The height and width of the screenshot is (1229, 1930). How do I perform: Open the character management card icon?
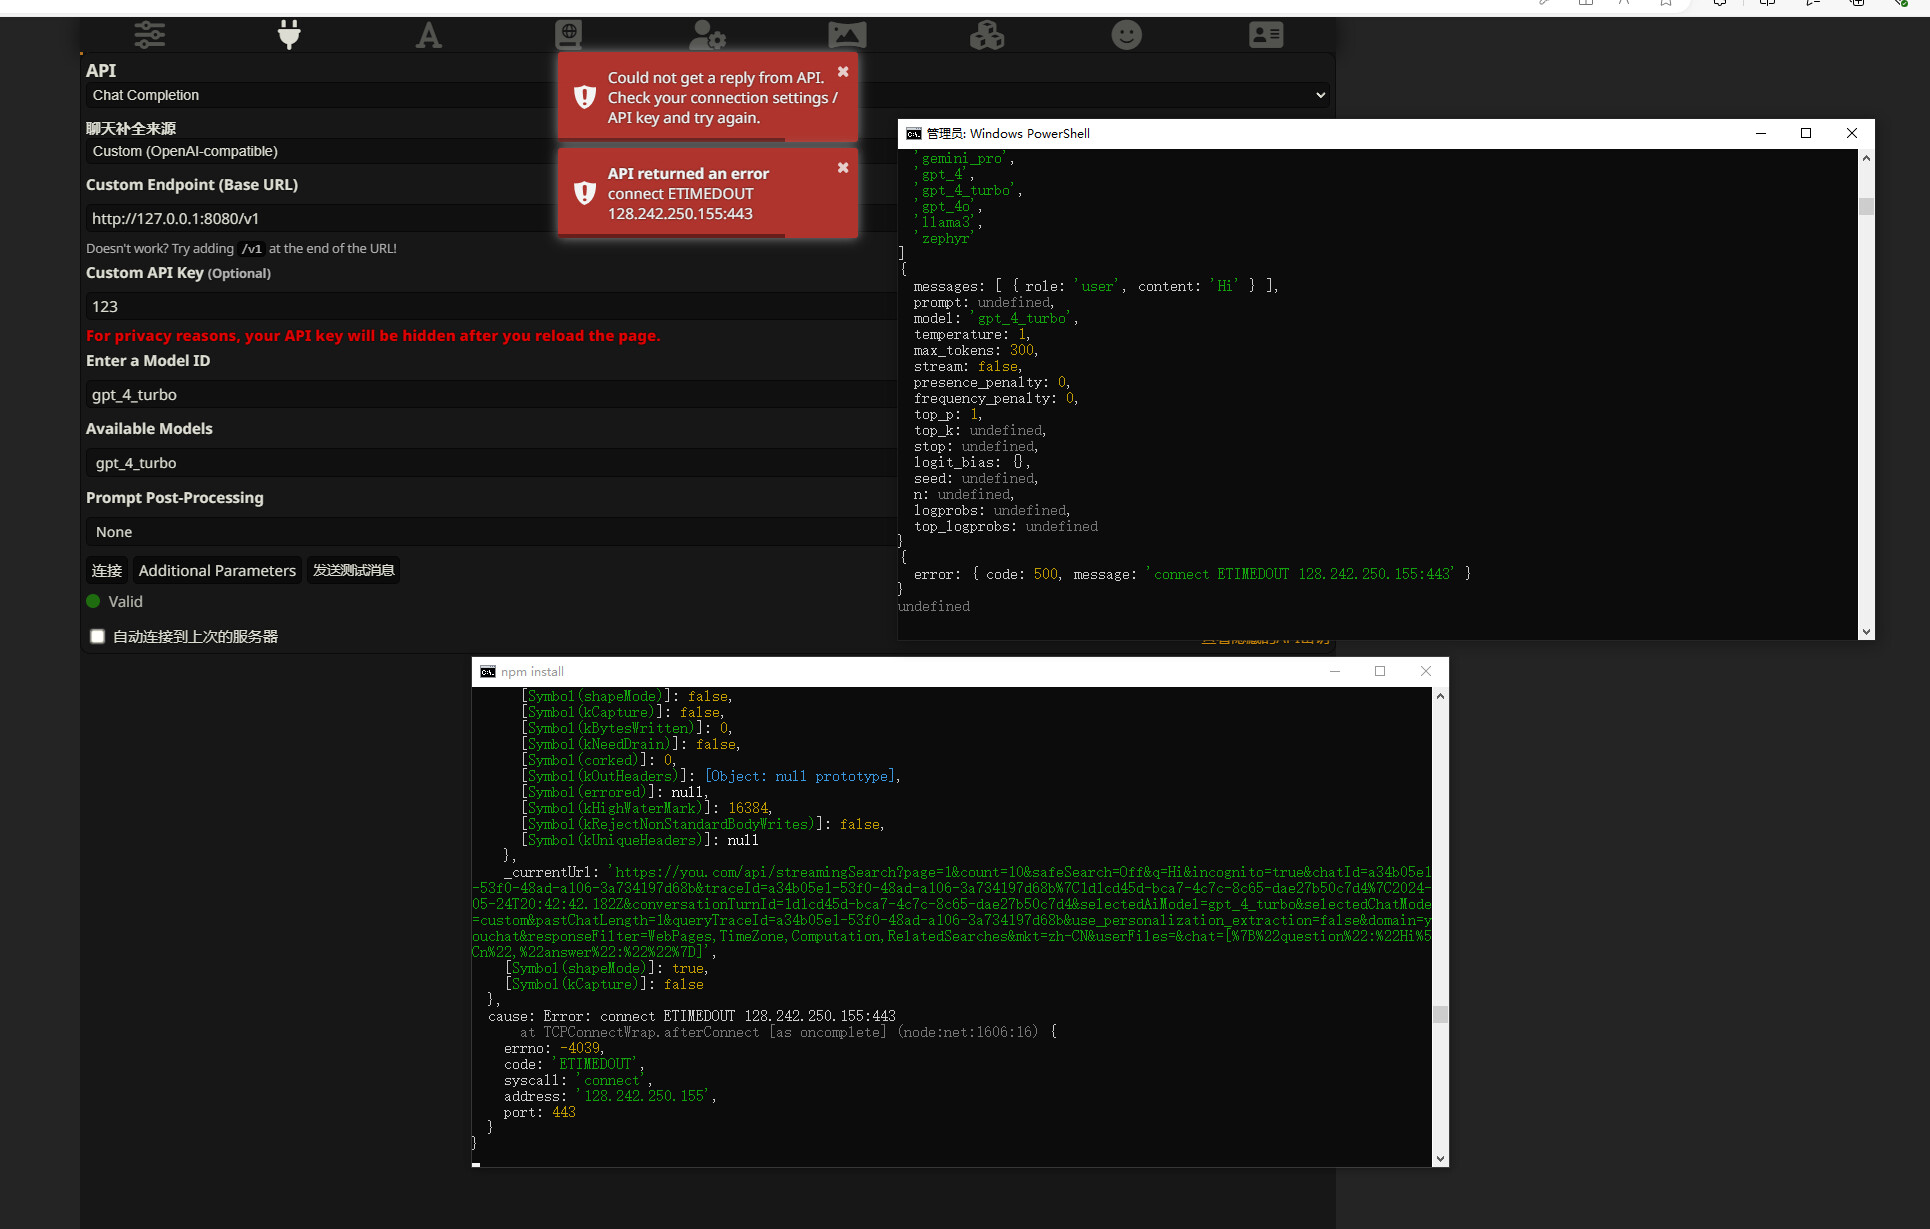pos(1265,35)
